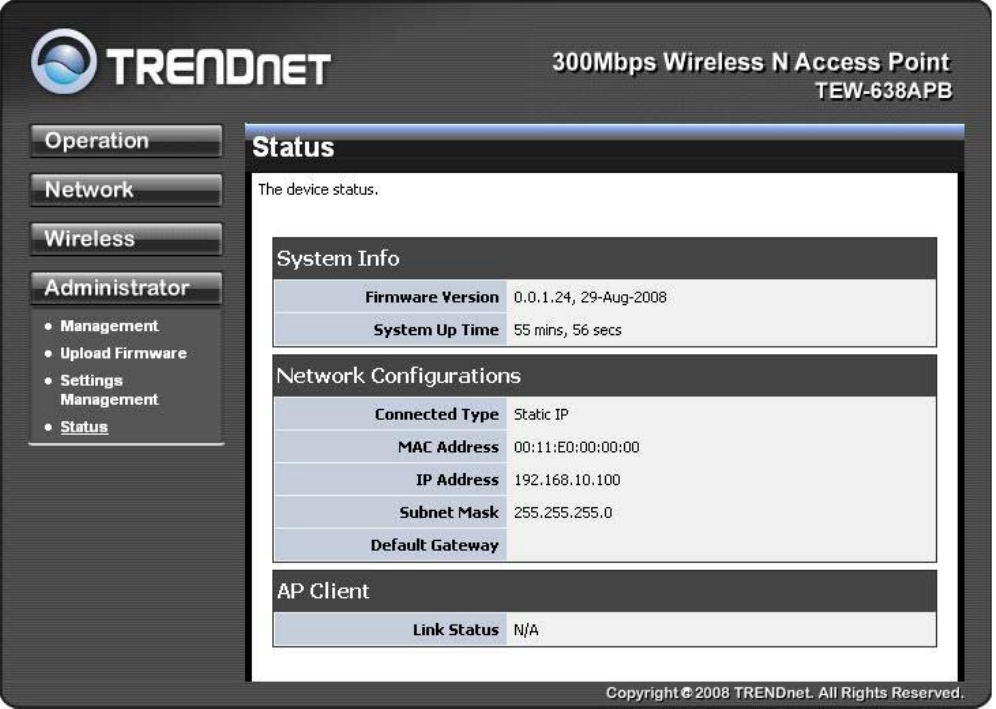996x709 pixels.
Task: Collapse the Administrator menu section
Action: [x=126, y=288]
